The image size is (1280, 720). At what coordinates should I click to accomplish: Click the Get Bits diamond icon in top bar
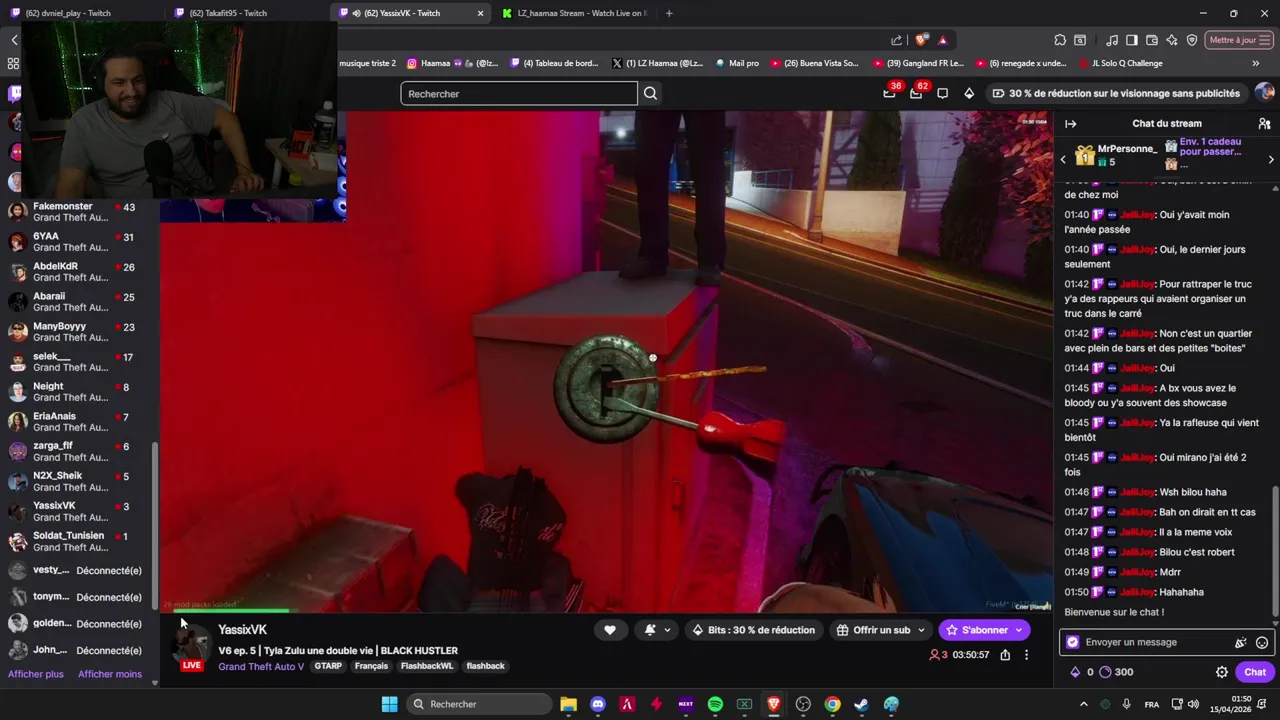pyautogui.click(x=969, y=93)
